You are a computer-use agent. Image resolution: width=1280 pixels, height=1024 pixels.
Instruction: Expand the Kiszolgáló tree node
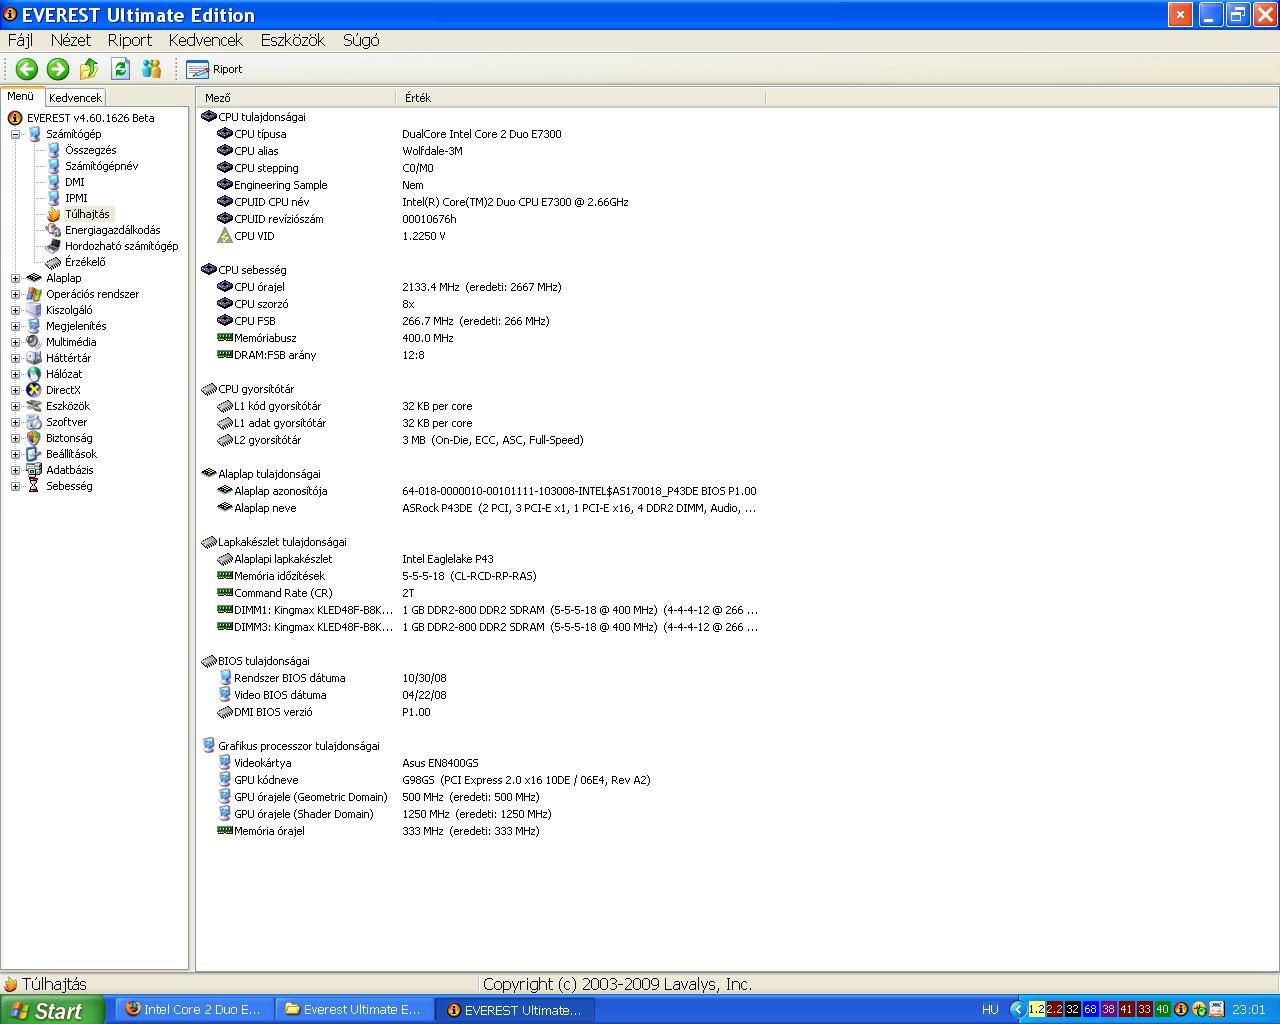15,310
